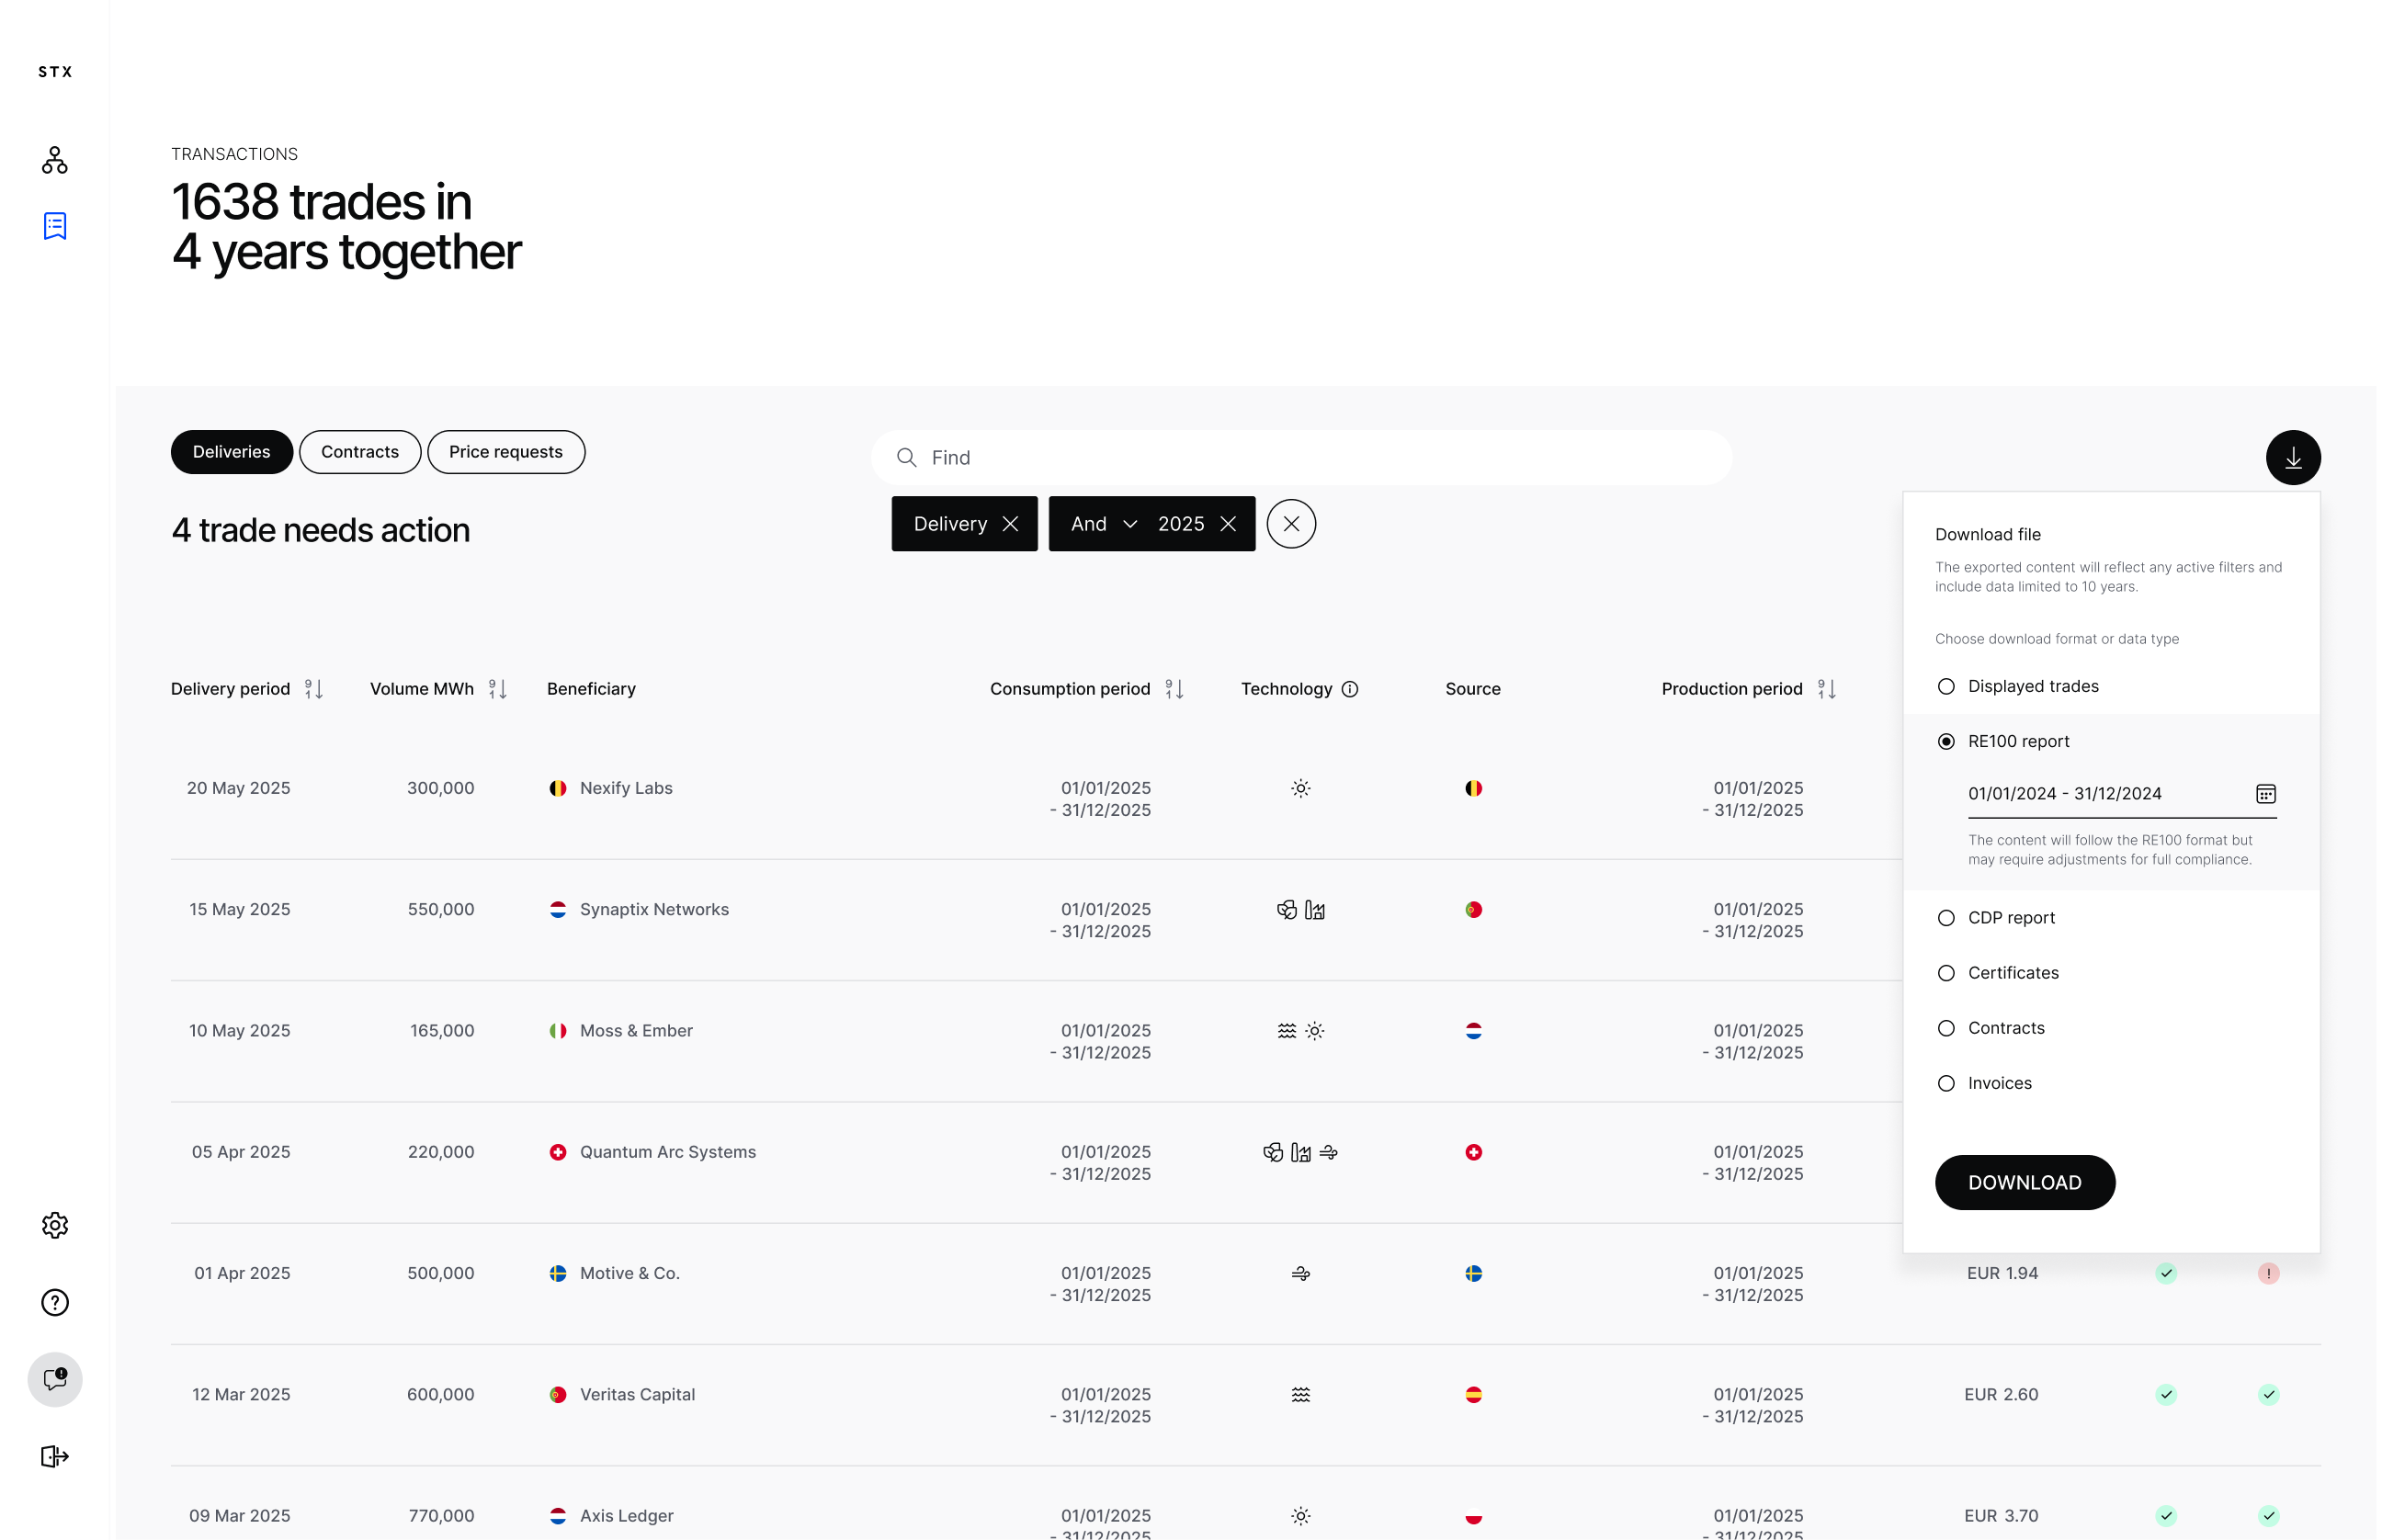Select the CDP report radio option

(1946, 918)
